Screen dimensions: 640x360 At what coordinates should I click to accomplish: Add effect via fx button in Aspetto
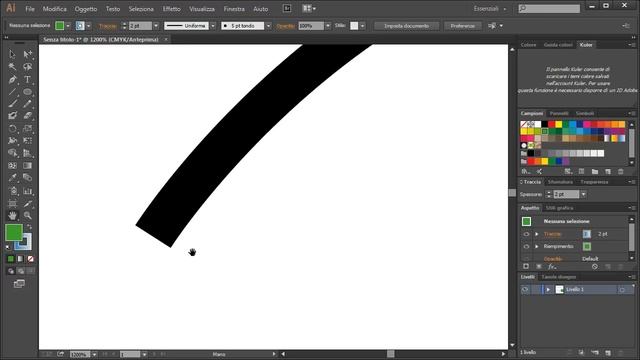click(552, 267)
